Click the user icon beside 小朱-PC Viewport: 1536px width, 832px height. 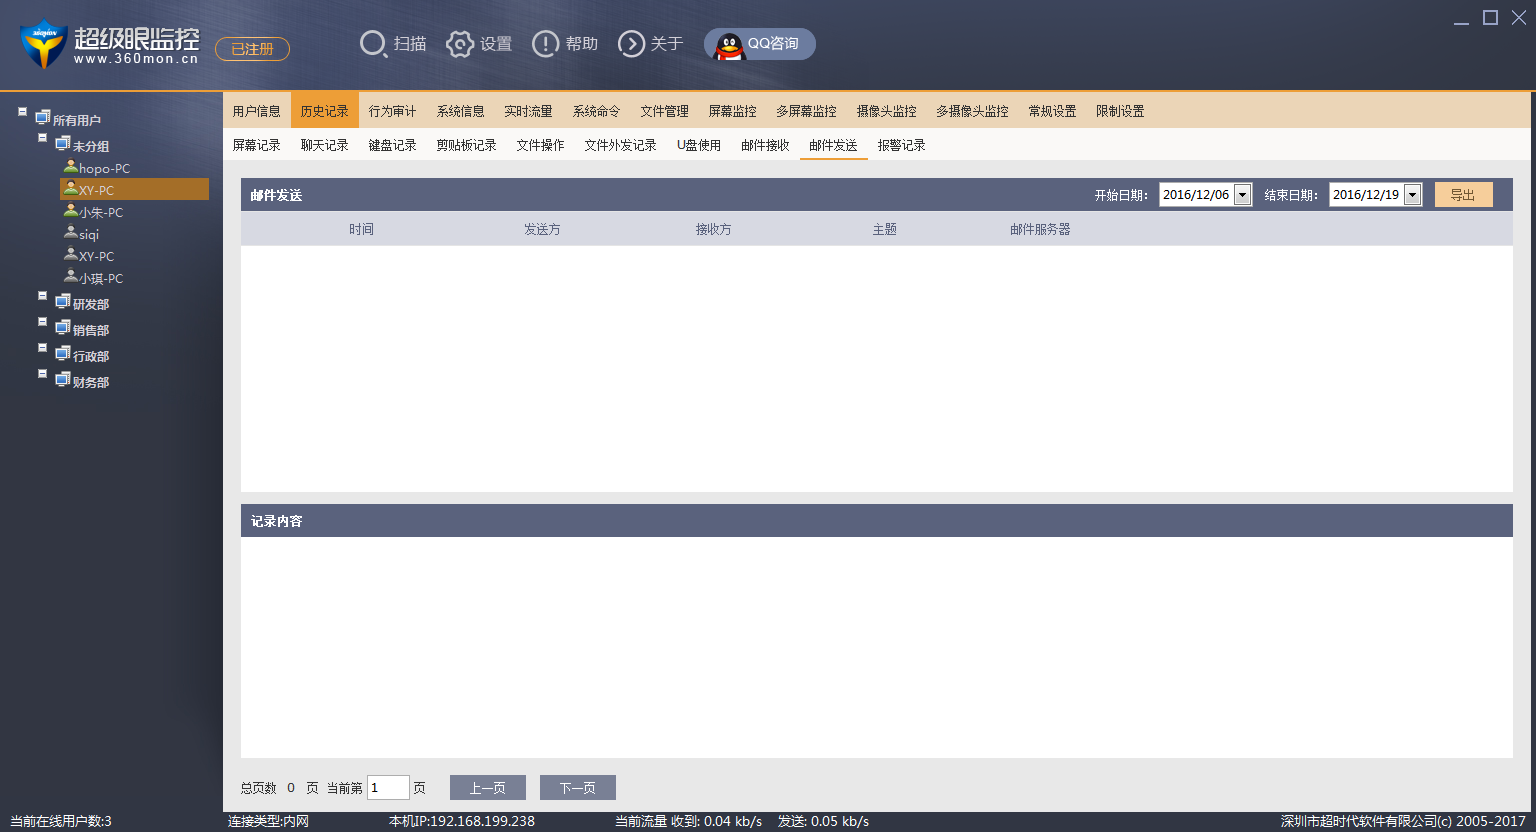point(71,211)
